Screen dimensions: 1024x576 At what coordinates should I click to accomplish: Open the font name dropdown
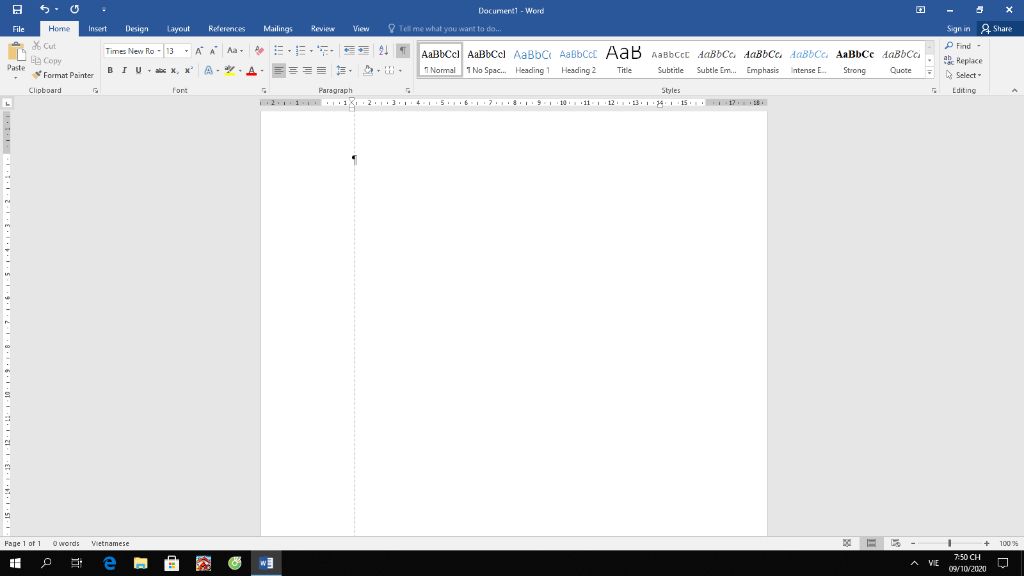pyautogui.click(x=159, y=51)
